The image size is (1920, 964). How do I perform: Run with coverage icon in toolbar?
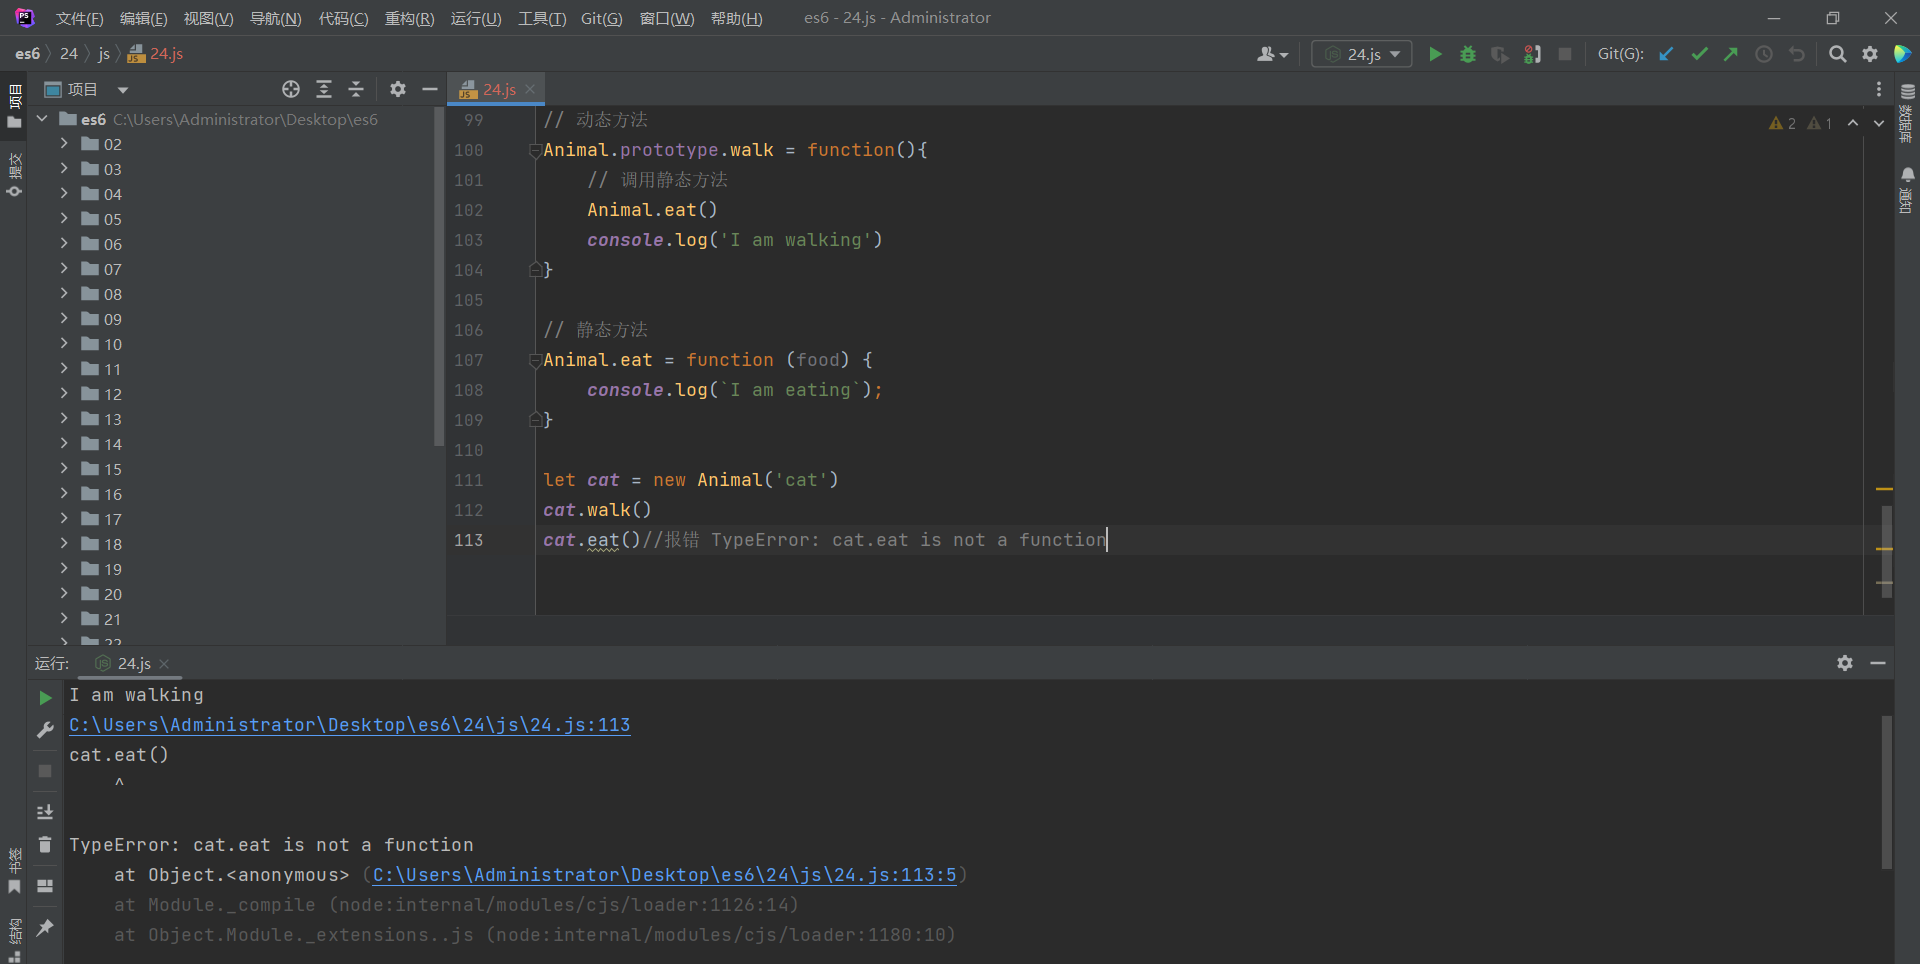pyautogui.click(x=1499, y=54)
